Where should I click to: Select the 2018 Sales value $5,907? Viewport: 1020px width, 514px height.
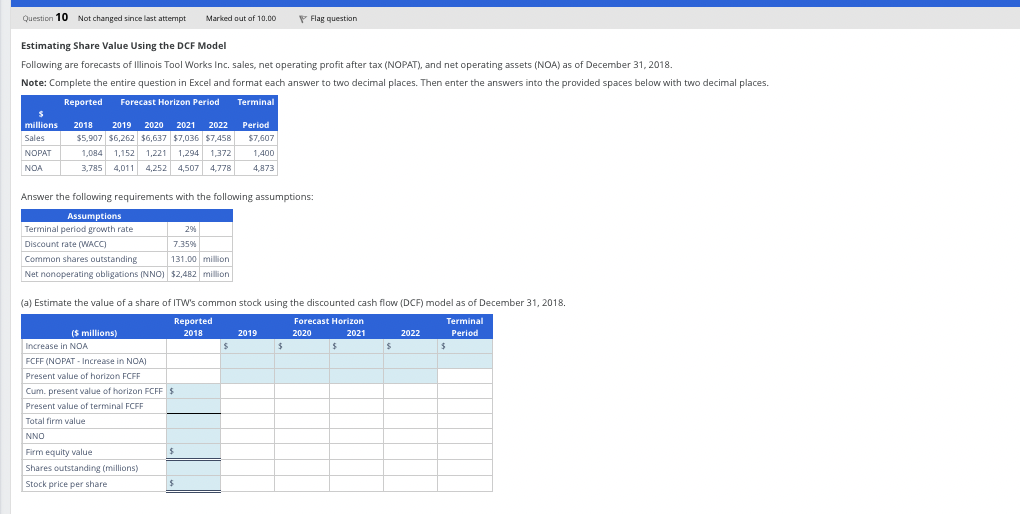pos(90,138)
